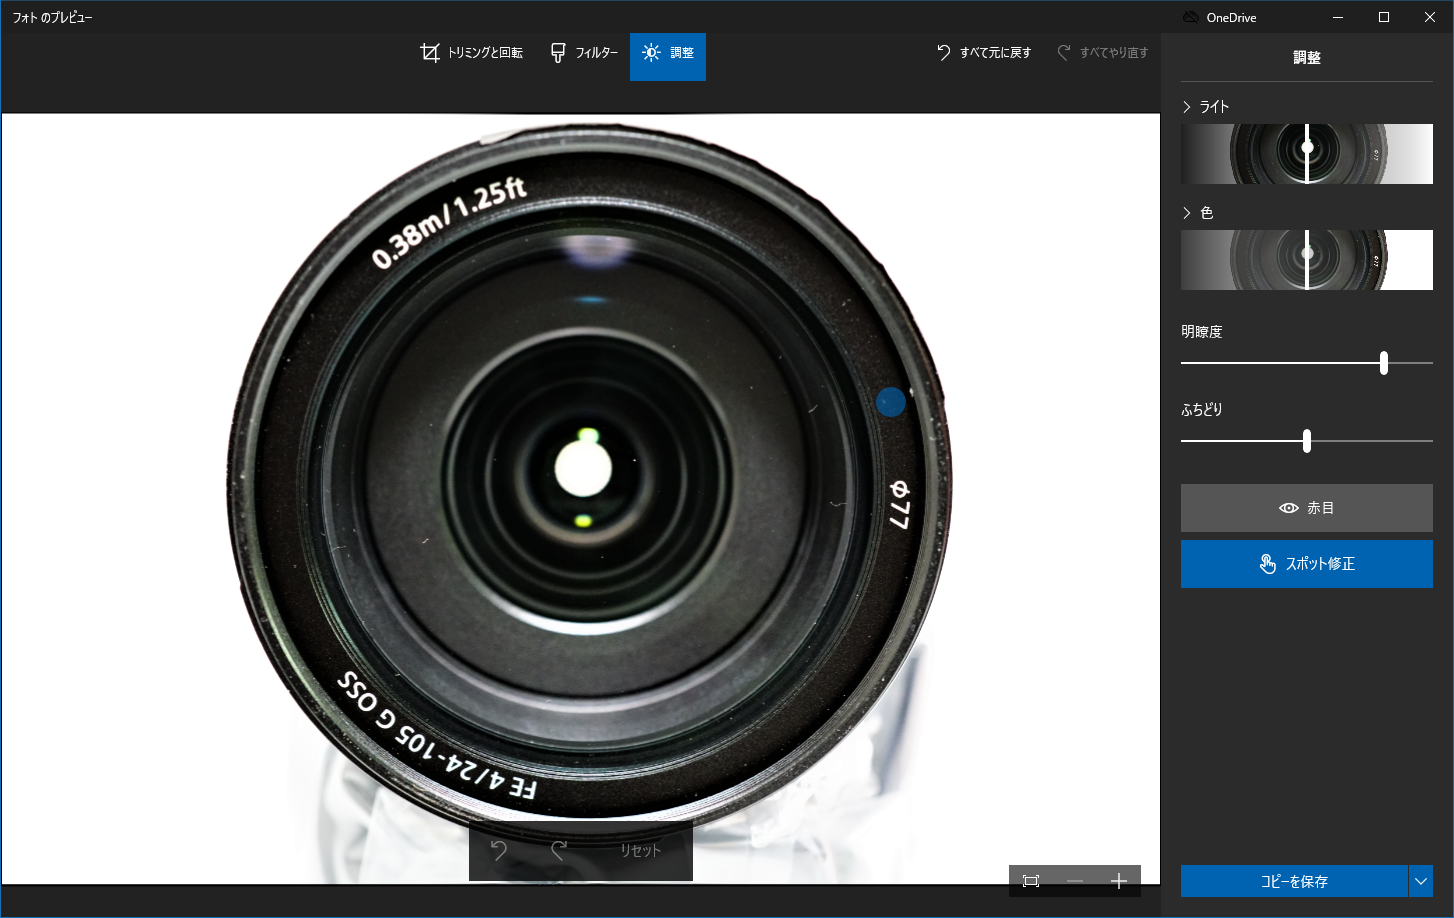The image size is (1454, 918).
Task: Switch to the フィルター tab
Action: (584, 53)
